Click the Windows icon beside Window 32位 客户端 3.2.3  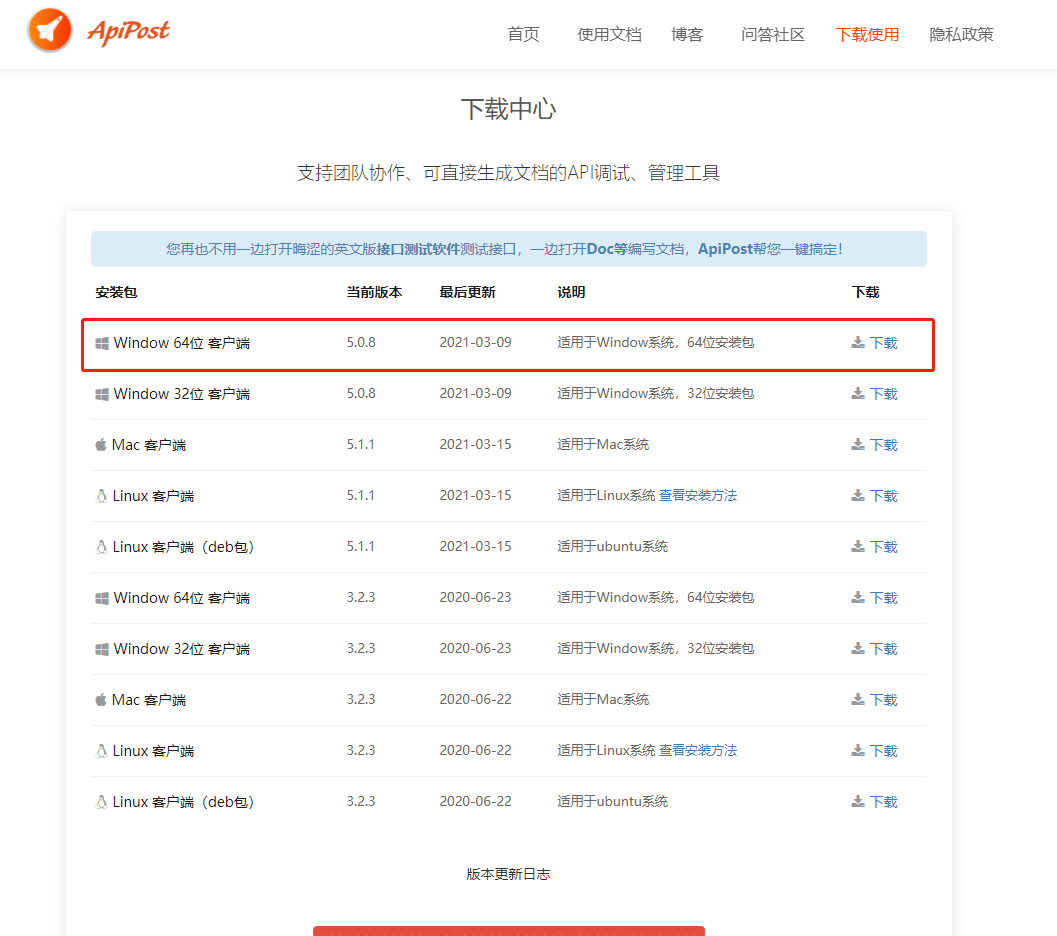(100, 648)
